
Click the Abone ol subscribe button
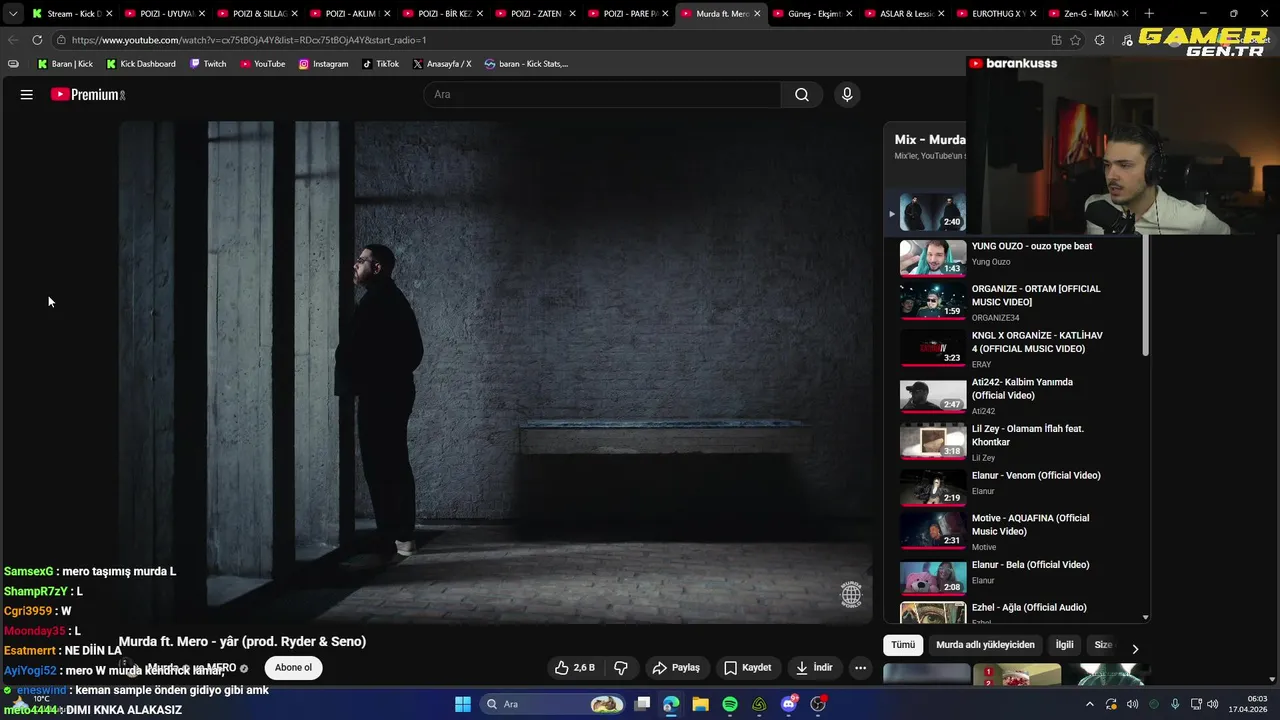(293, 668)
